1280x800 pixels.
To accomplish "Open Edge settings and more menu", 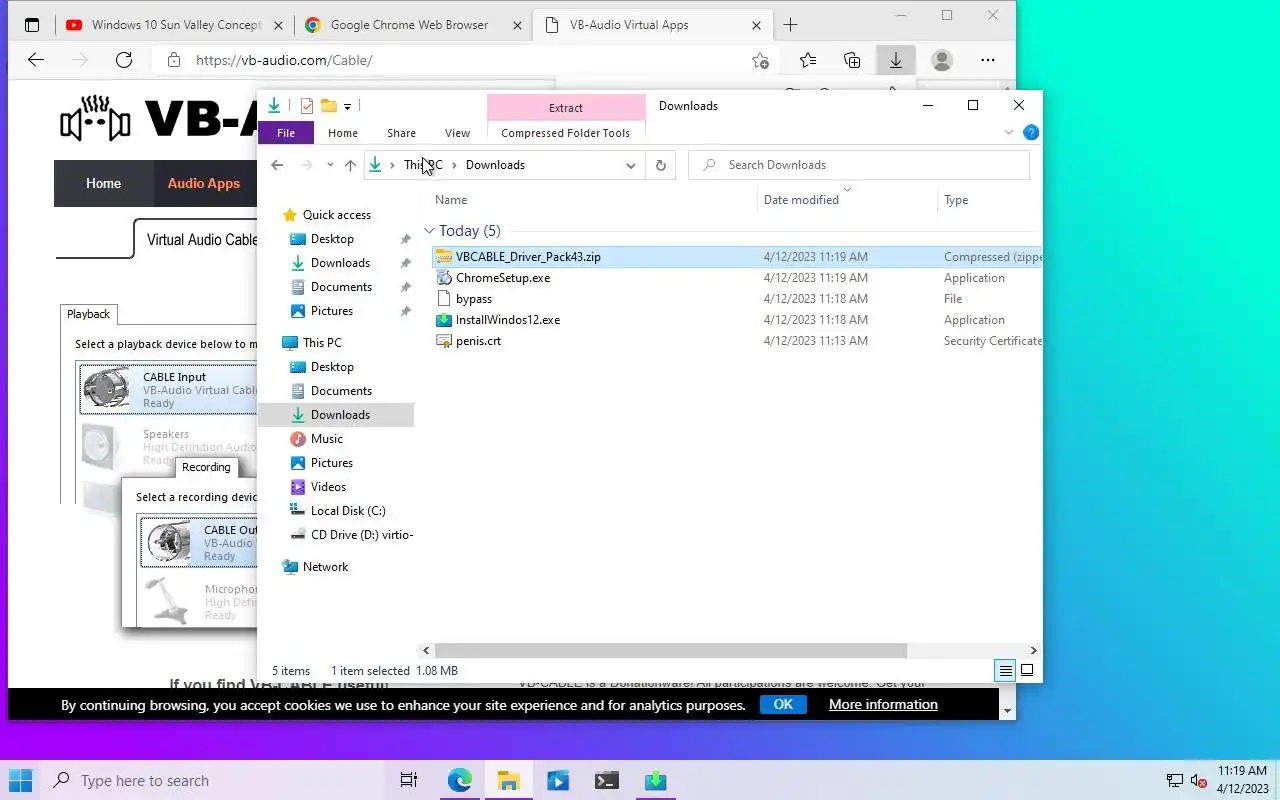I will [988, 60].
